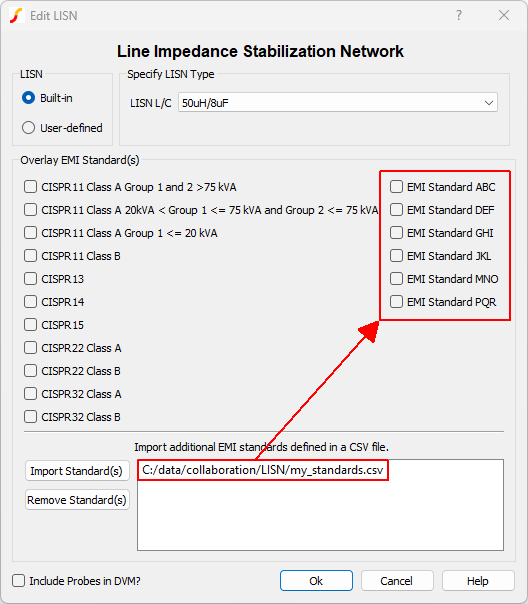Open the Help button
528x604 pixels.
coord(478,581)
